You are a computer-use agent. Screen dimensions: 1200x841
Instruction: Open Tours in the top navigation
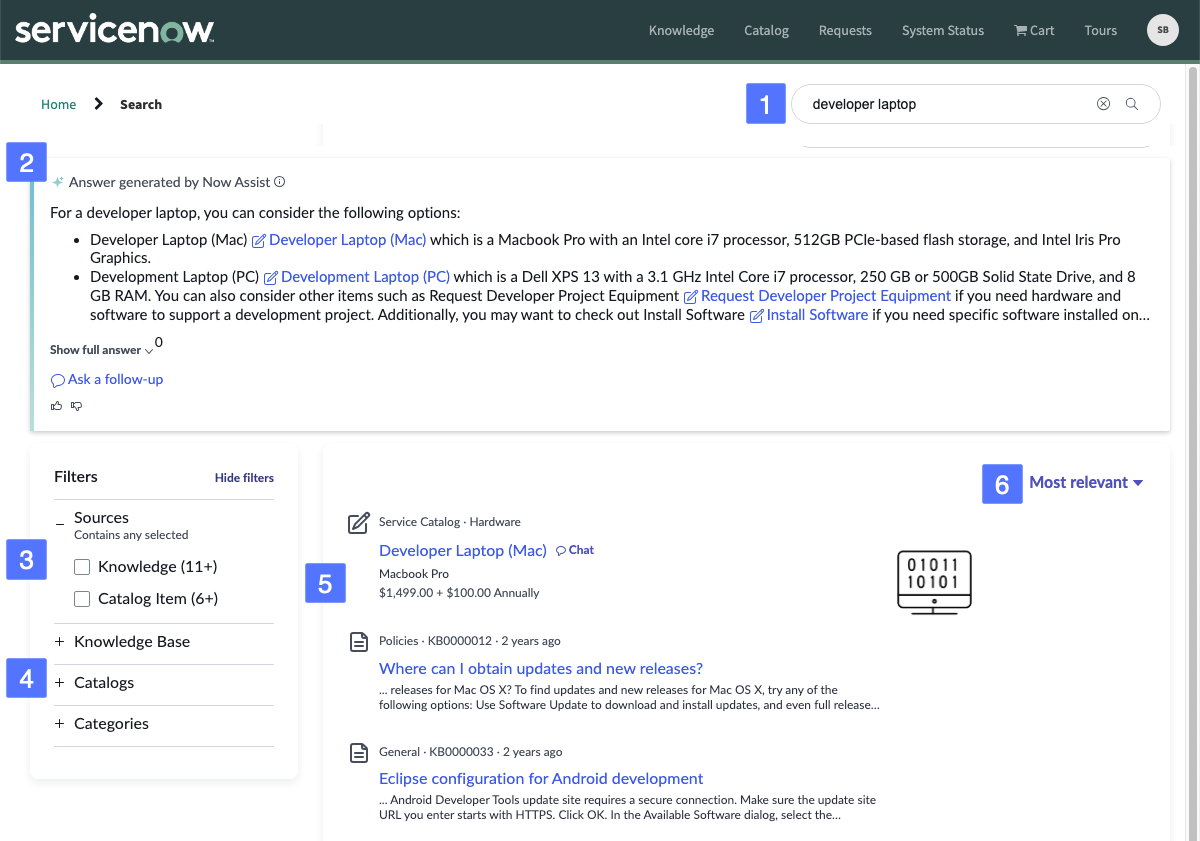coord(1101,30)
